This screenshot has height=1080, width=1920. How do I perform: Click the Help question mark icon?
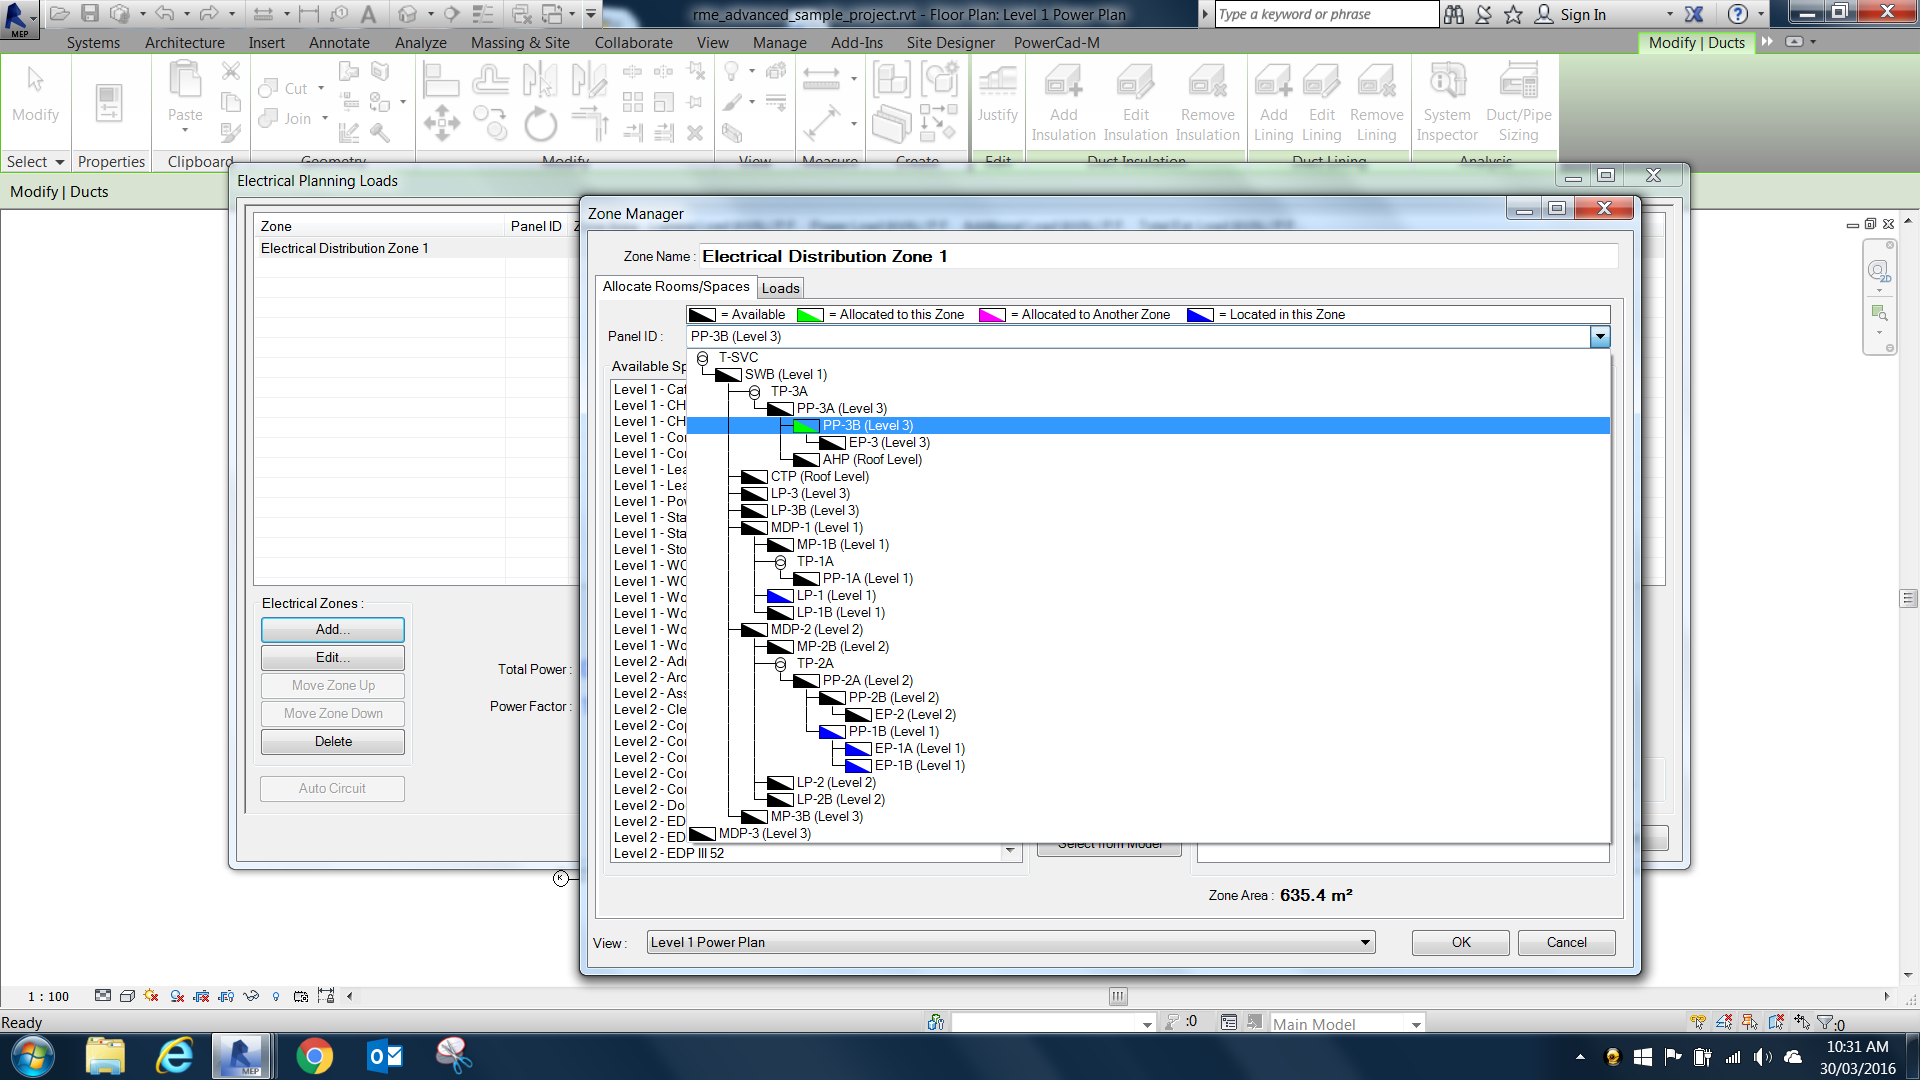[x=1738, y=14]
